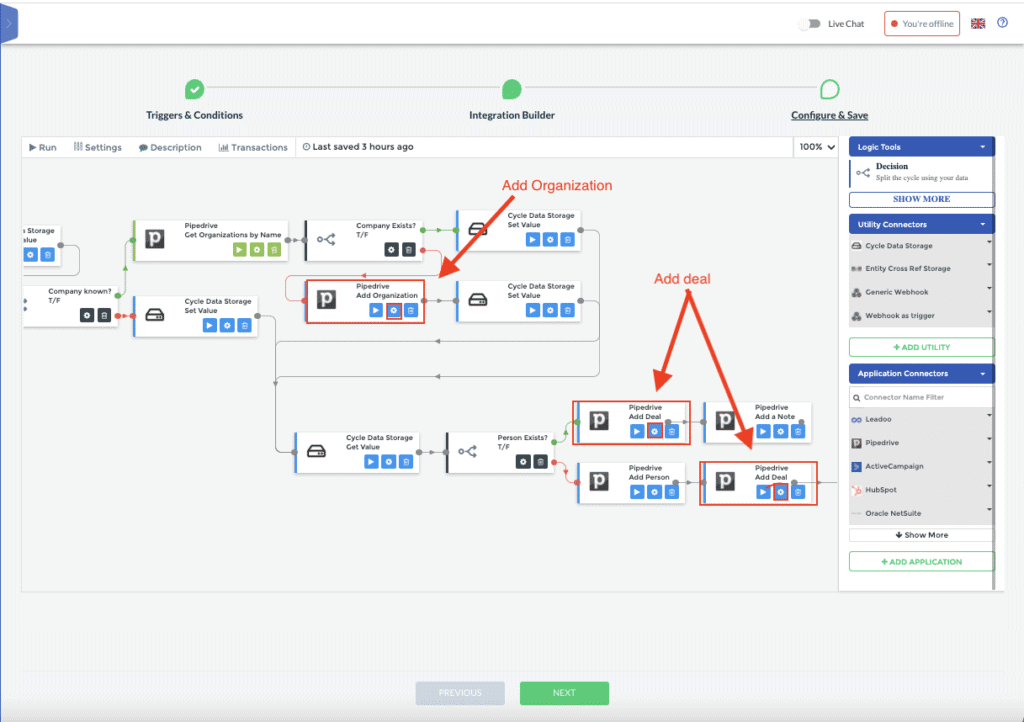
Task: Click the NEXT button
Action: coord(564,693)
